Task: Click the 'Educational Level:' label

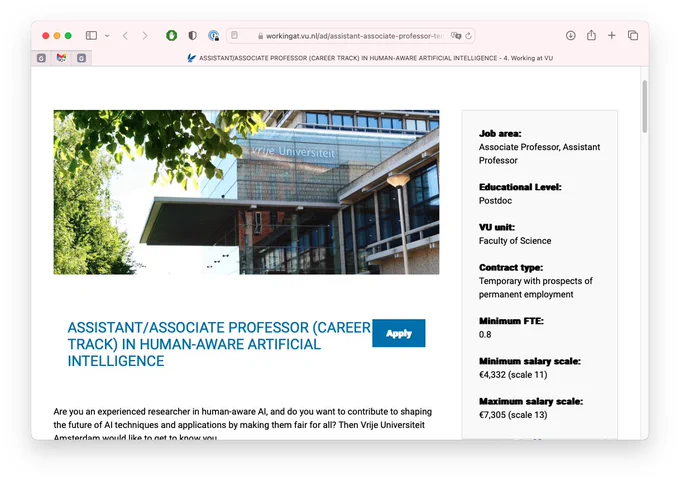Action: 520,187
